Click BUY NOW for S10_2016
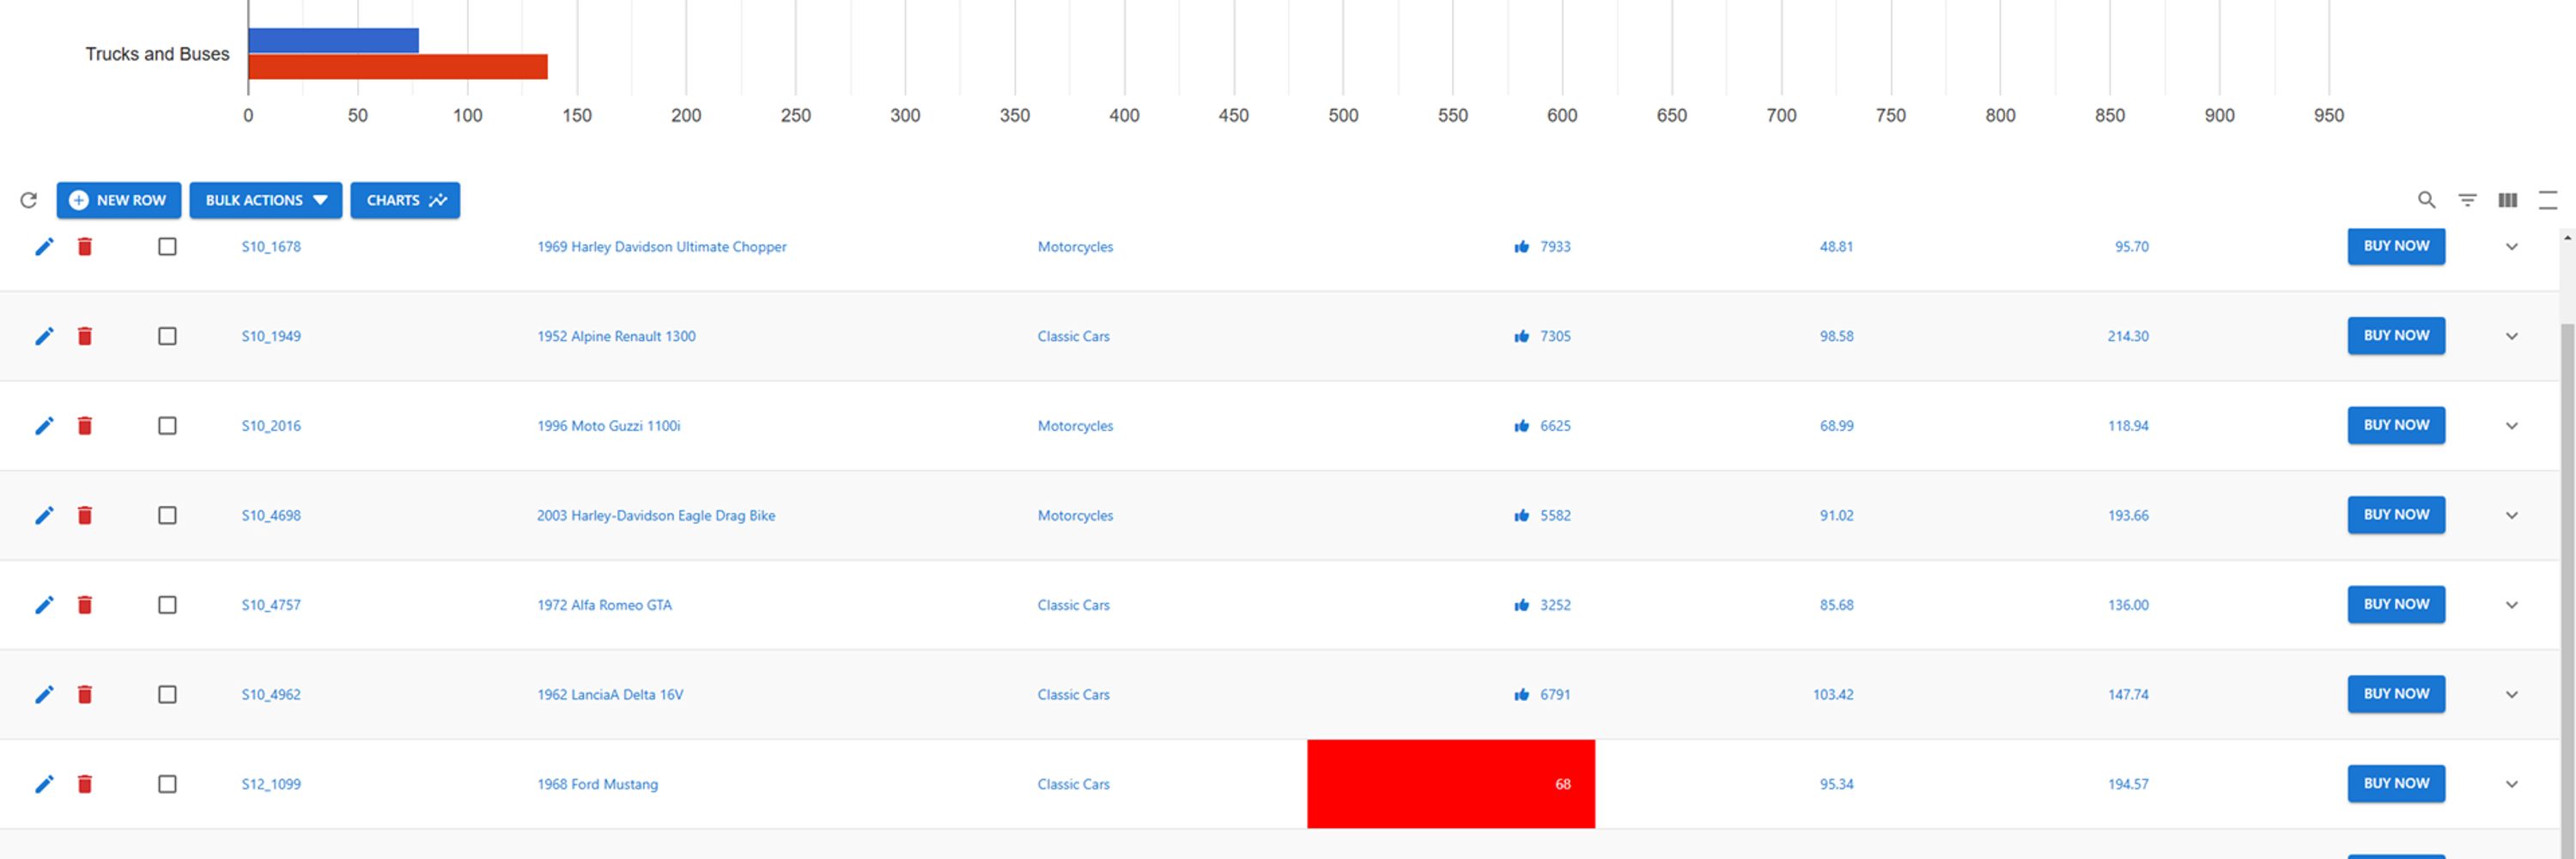 [x=2396, y=425]
